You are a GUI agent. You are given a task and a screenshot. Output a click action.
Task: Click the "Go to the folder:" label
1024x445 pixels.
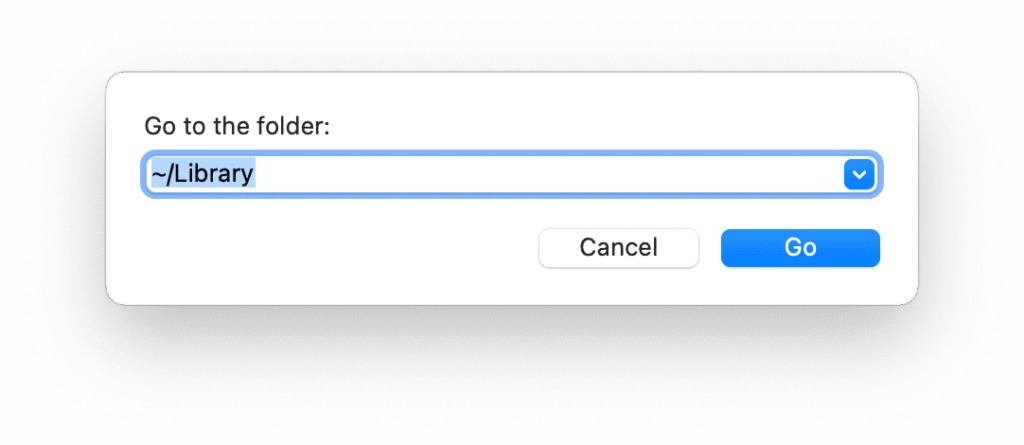(x=237, y=126)
